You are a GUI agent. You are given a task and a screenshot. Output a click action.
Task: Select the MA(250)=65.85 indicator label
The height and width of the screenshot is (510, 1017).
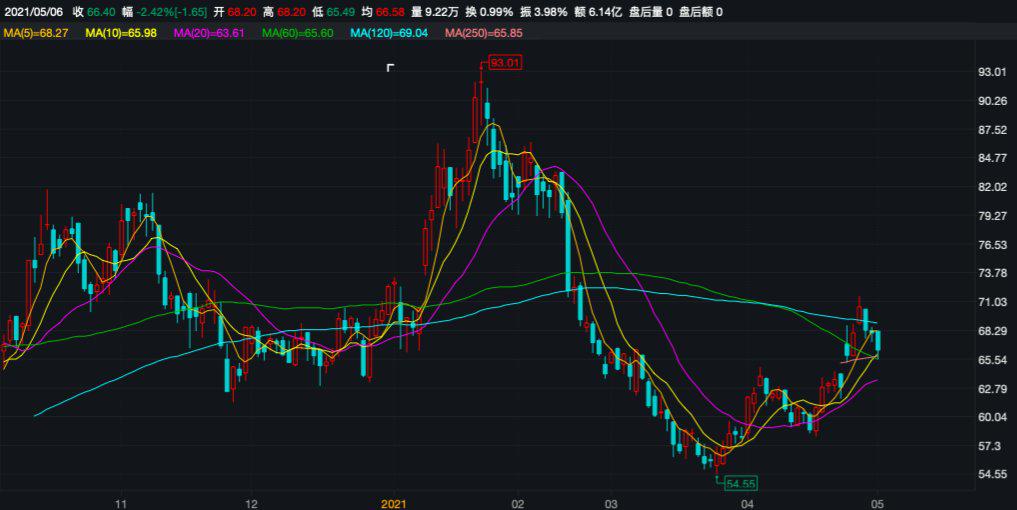point(483,33)
